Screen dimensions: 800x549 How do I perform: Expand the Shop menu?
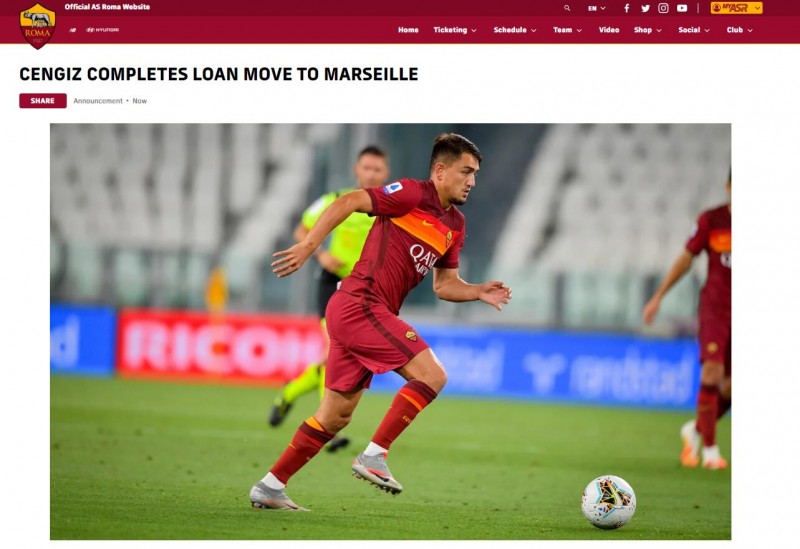click(647, 30)
